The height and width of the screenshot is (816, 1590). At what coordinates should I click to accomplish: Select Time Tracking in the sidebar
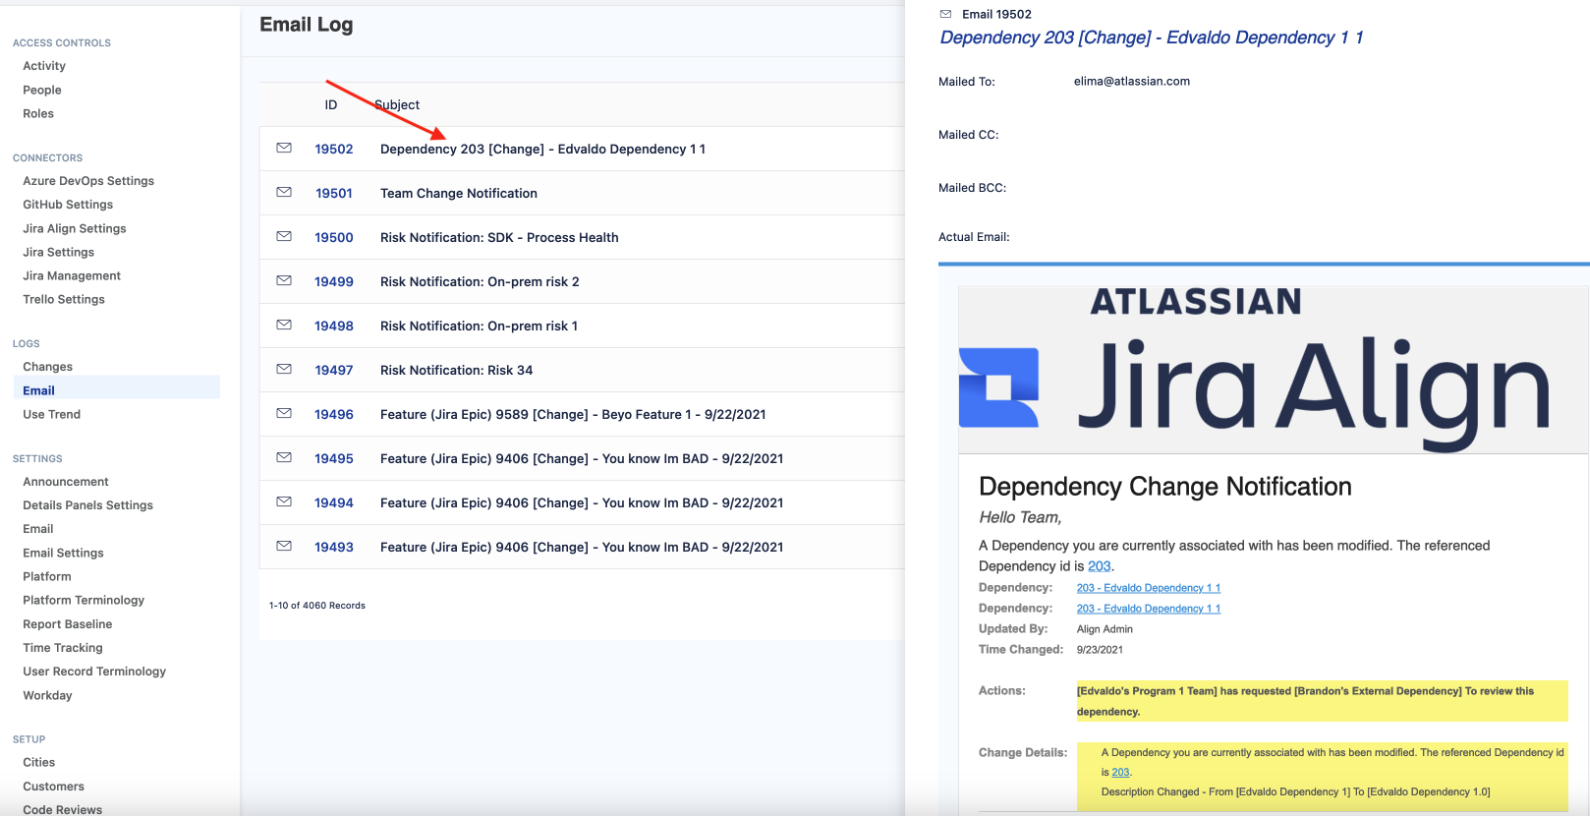62,648
